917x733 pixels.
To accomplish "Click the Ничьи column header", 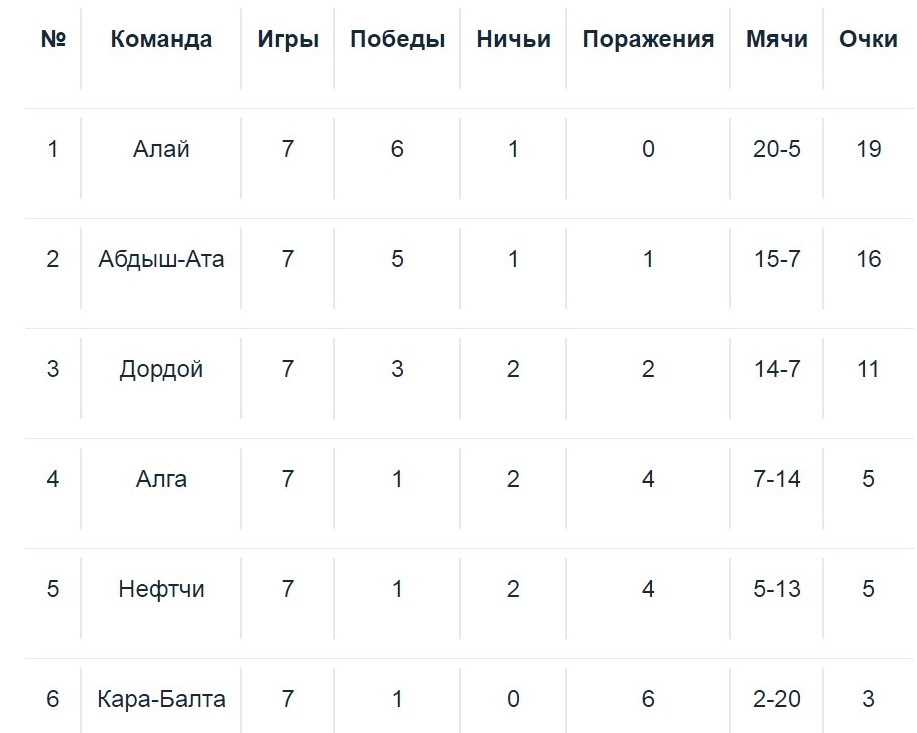I will [x=513, y=39].
